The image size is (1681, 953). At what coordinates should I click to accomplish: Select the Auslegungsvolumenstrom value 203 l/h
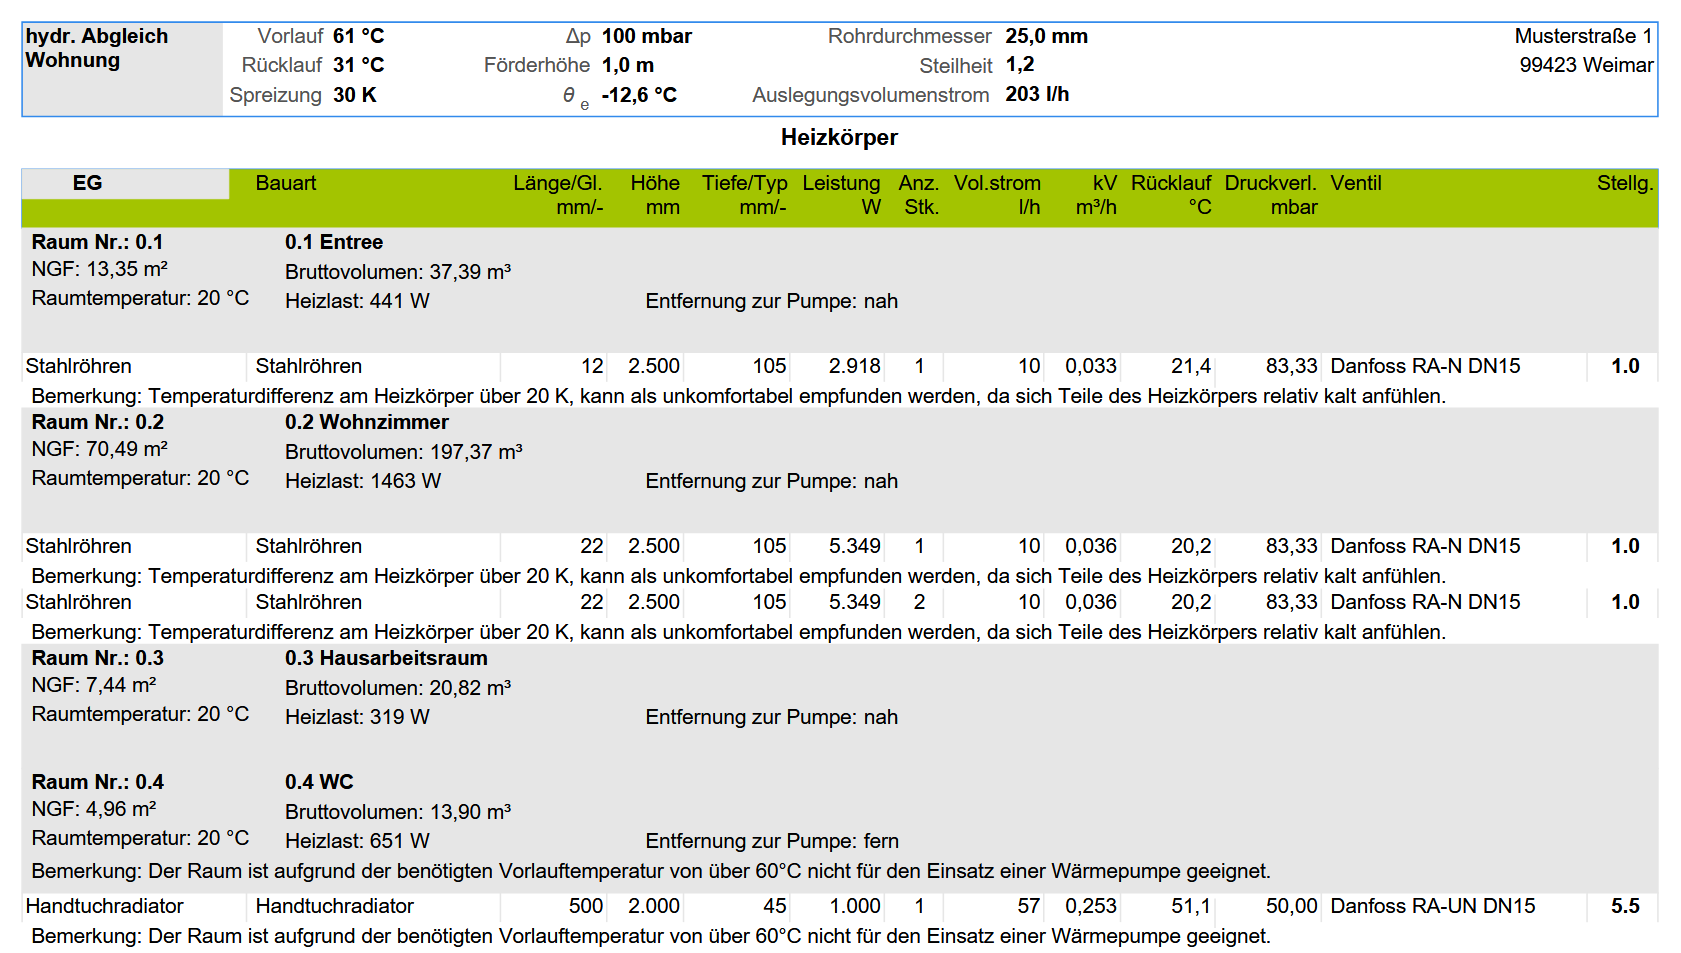[x=1037, y=94]
